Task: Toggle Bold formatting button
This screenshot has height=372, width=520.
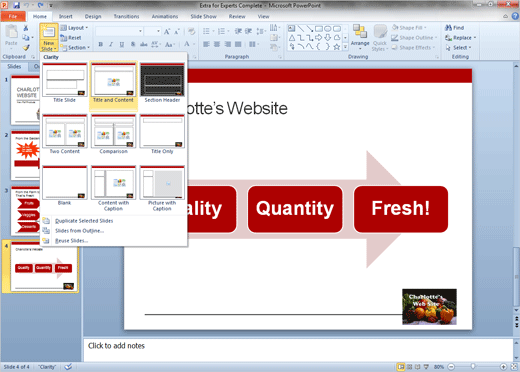Action: [100, 44]
